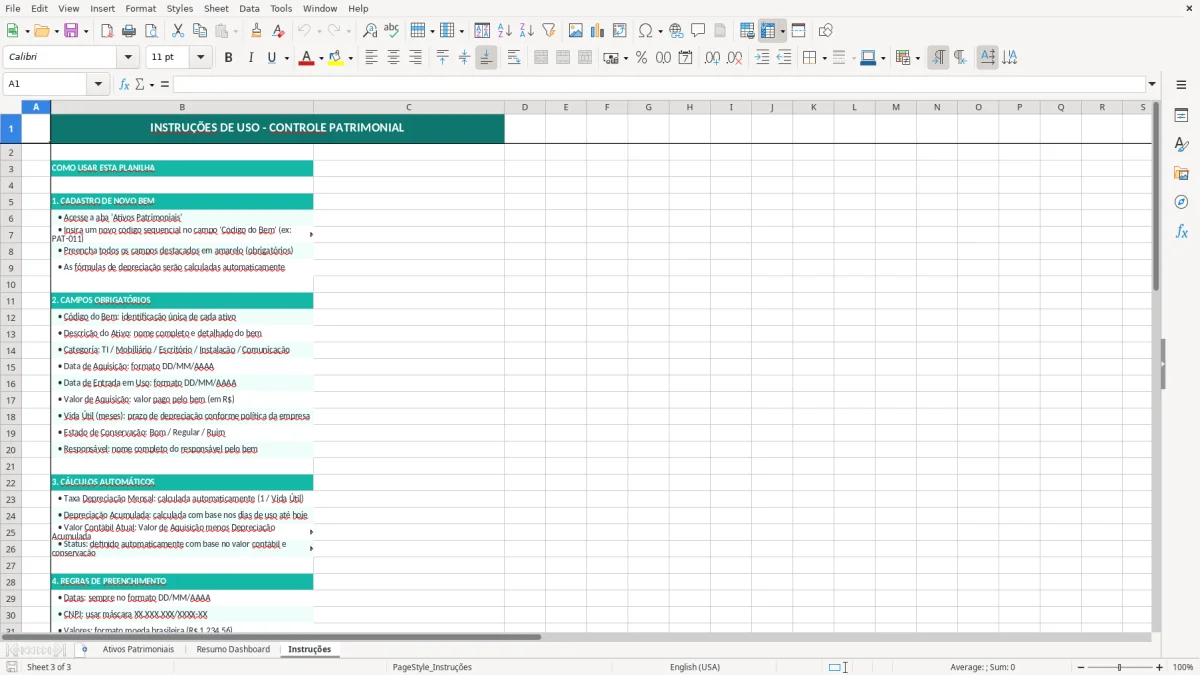Apply yellow background highlight color
Viewport: 1200px width, 675px height.
point(336,58)
